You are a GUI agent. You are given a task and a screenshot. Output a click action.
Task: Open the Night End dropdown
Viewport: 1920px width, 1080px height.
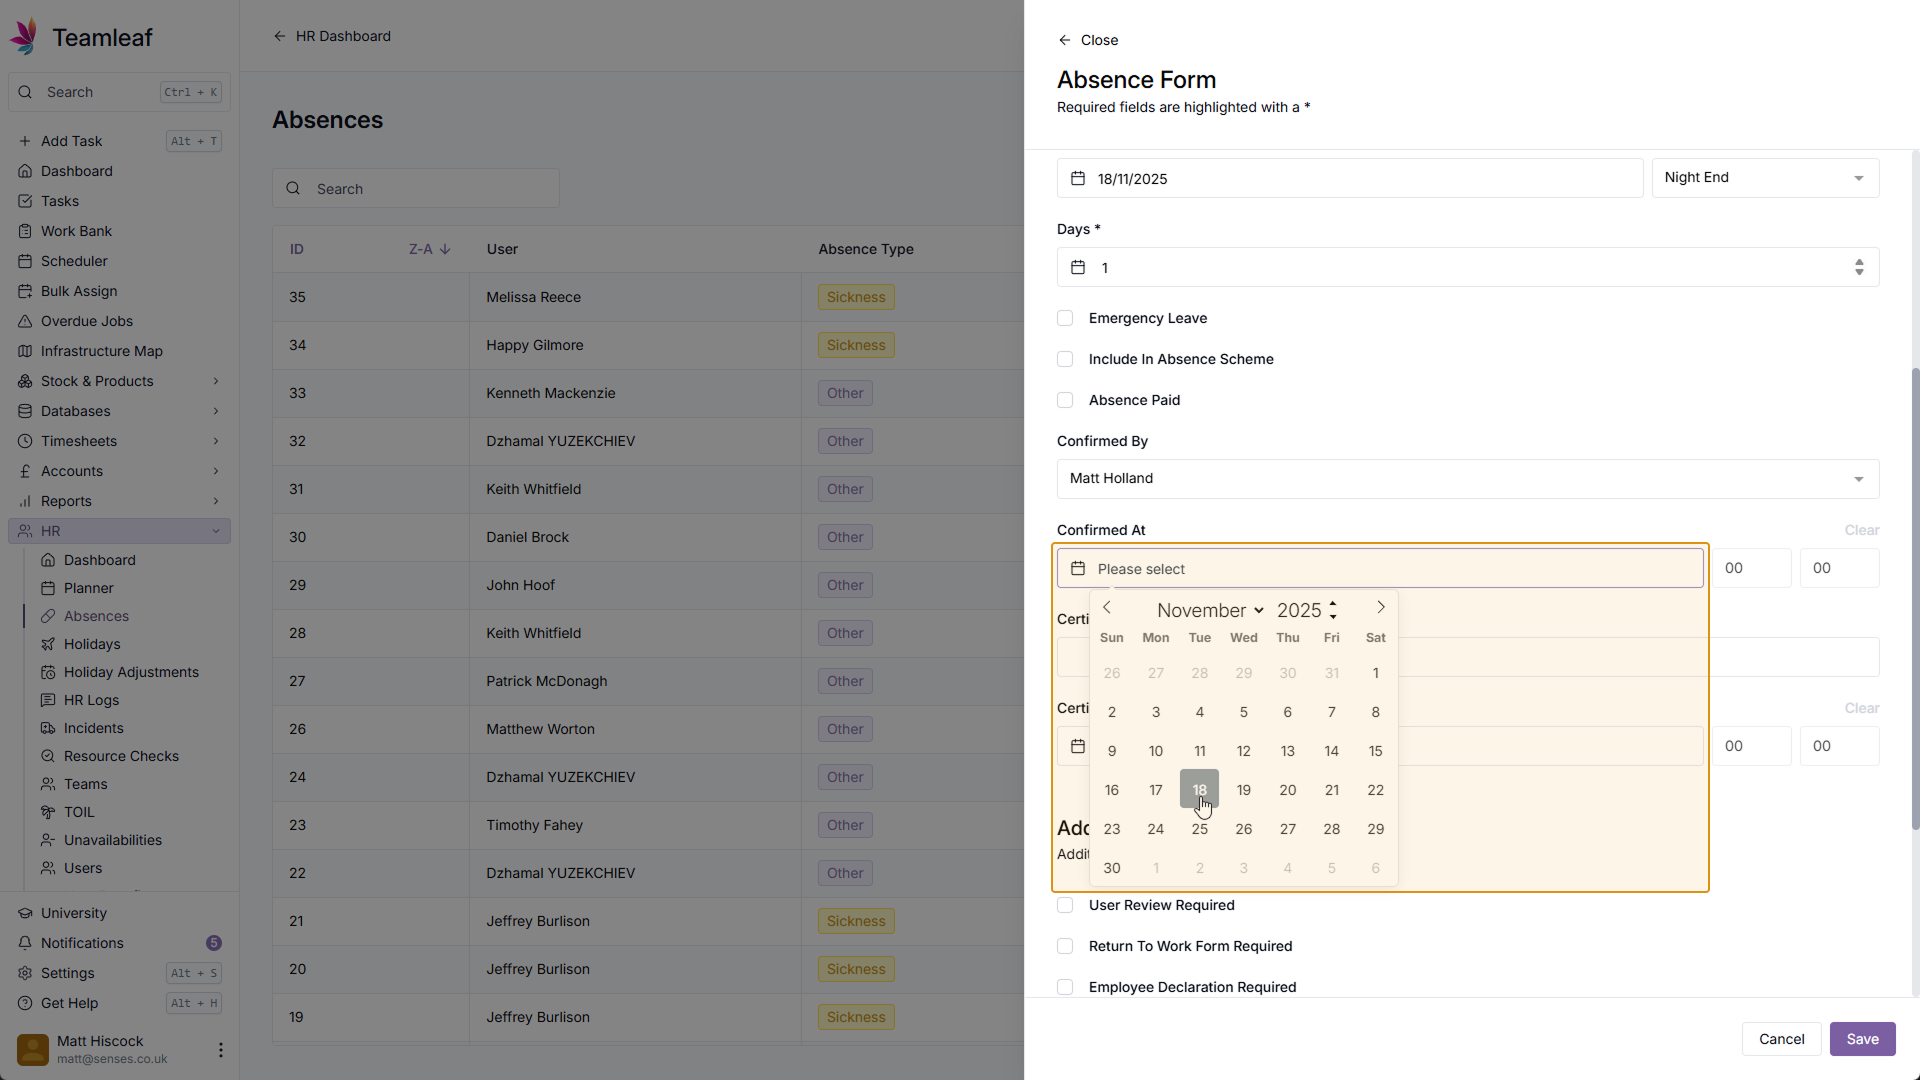coord(1765,178)
